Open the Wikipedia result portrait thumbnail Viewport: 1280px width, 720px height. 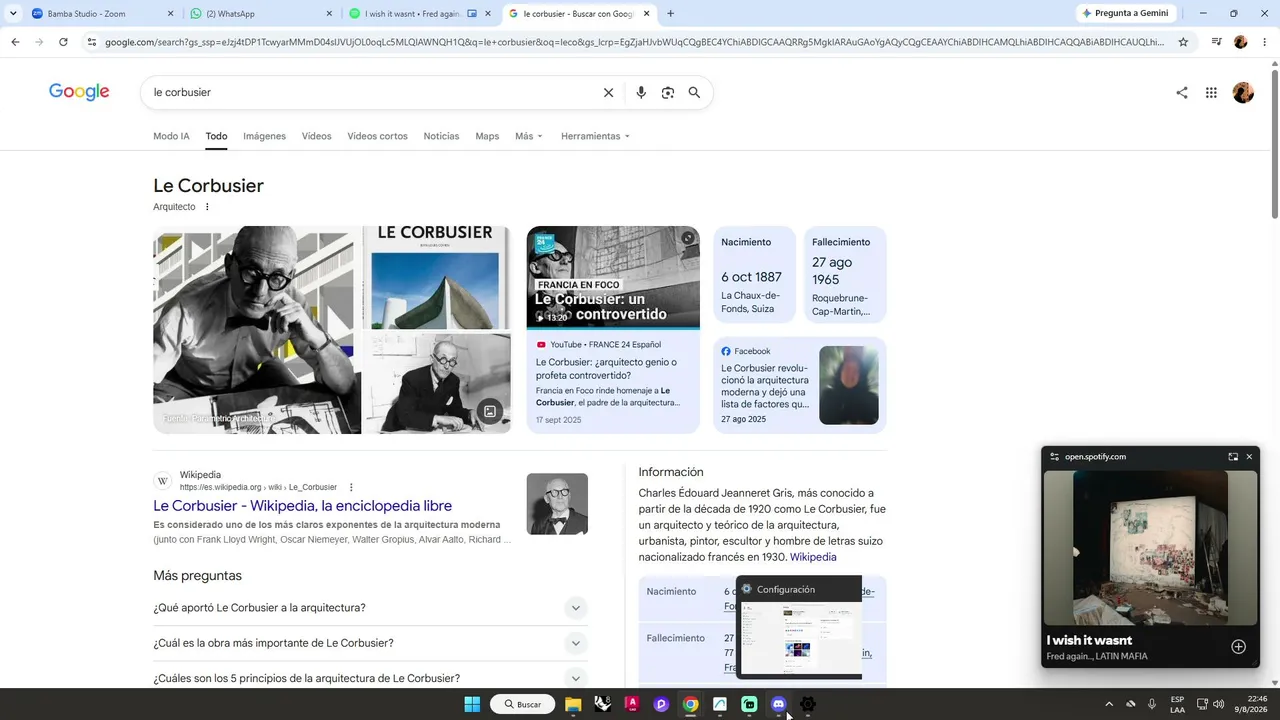[557, 504]
